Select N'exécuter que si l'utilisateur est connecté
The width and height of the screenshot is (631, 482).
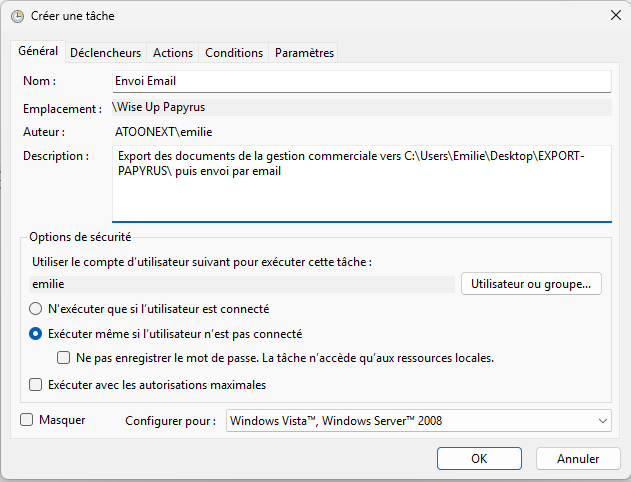(36, 309)
